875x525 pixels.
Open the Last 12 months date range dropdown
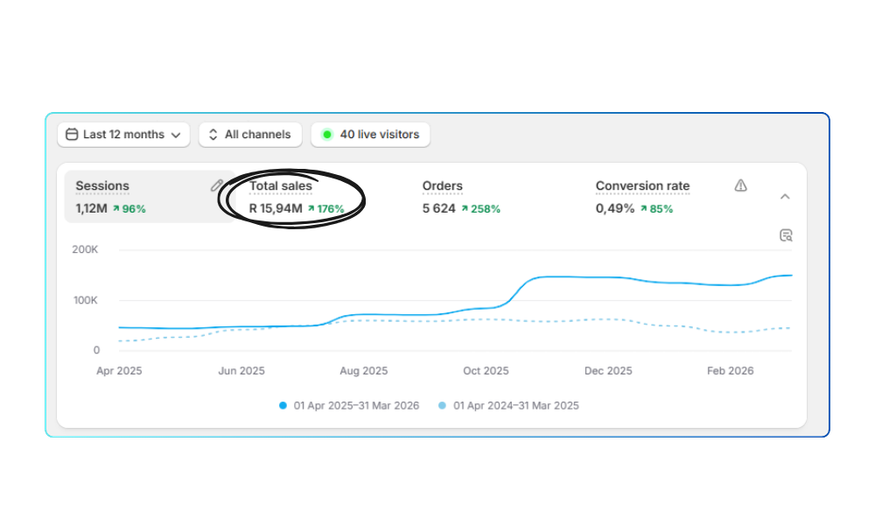click(x=123, y=134)
